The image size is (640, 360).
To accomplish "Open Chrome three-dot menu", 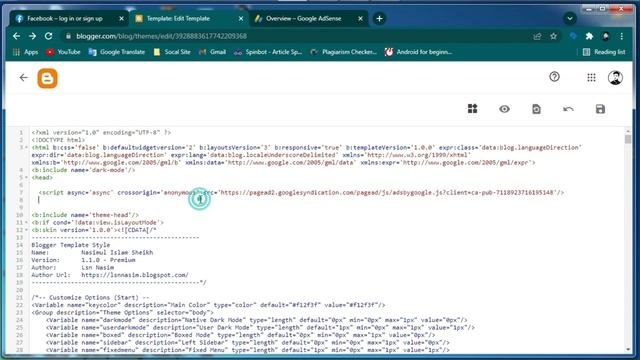I will (x=622, y=36).
